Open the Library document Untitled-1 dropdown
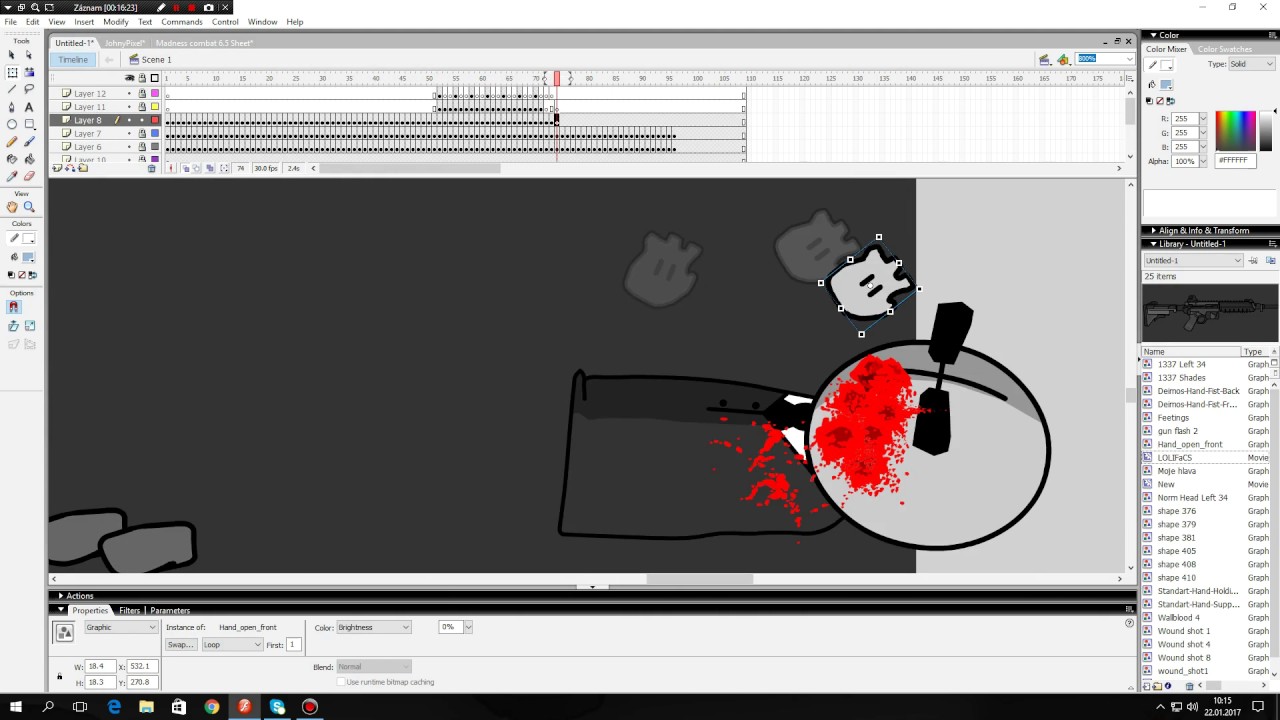Viewport: 1280px width, 720px height. coord(1193,261)
